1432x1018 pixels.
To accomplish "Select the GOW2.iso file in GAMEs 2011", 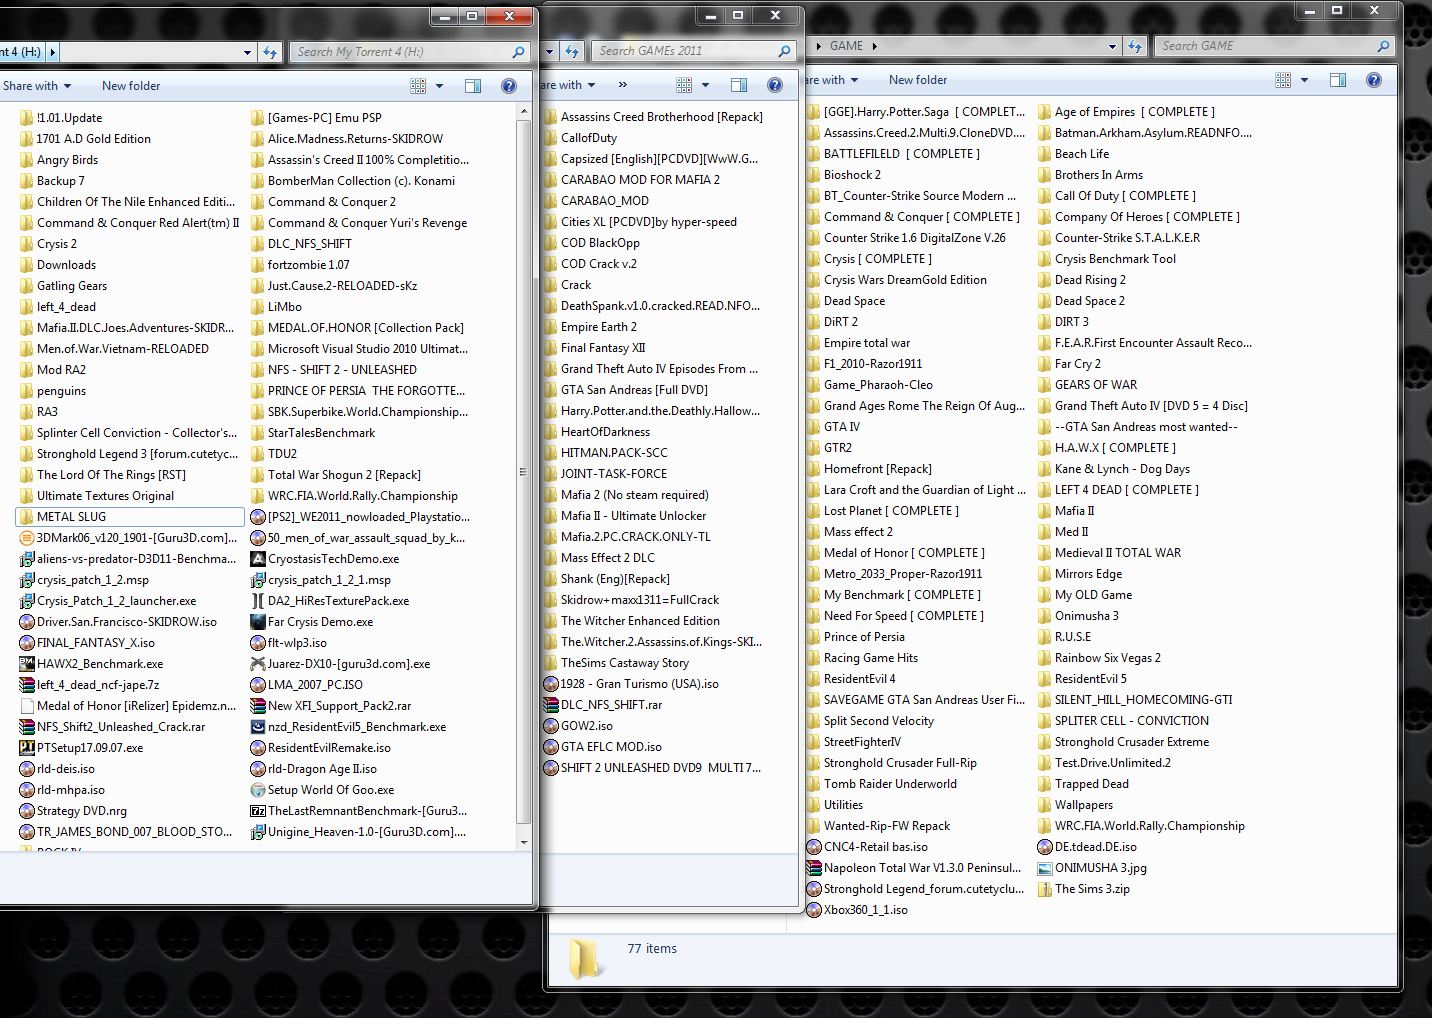I will [578, 726].
